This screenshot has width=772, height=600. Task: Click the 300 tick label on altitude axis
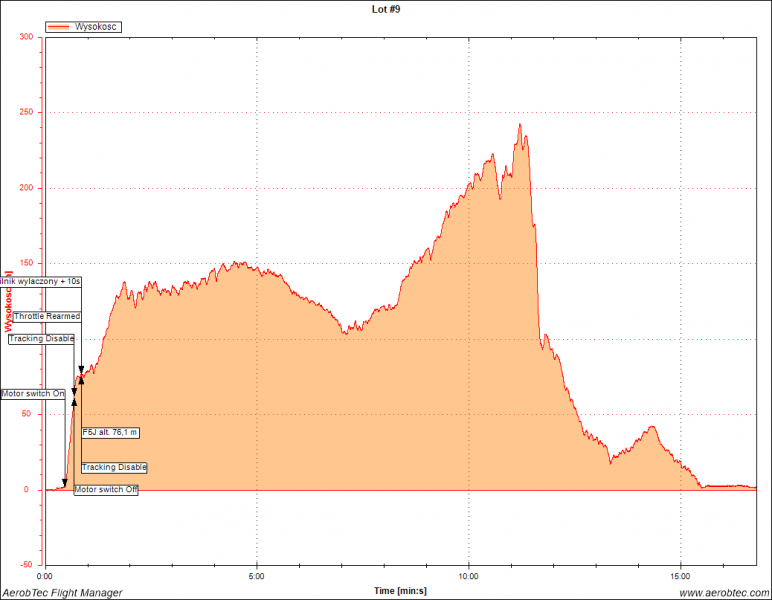26,37
